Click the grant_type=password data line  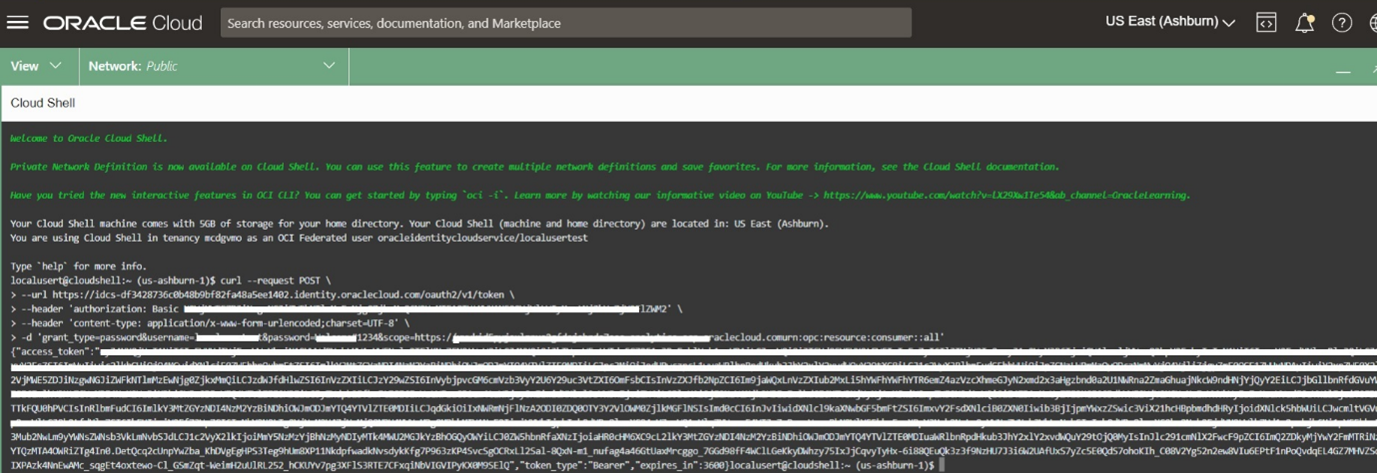[x=477, y=338]
